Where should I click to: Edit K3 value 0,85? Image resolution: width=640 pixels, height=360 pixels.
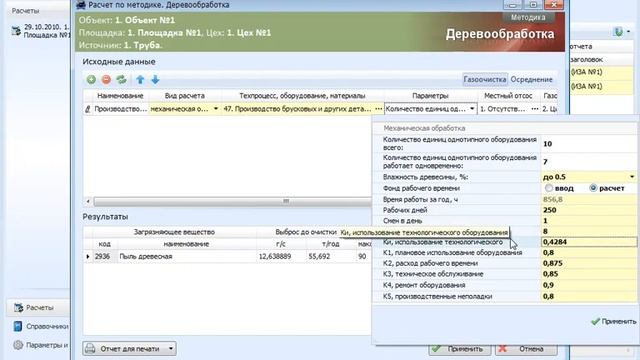(589, 274)
